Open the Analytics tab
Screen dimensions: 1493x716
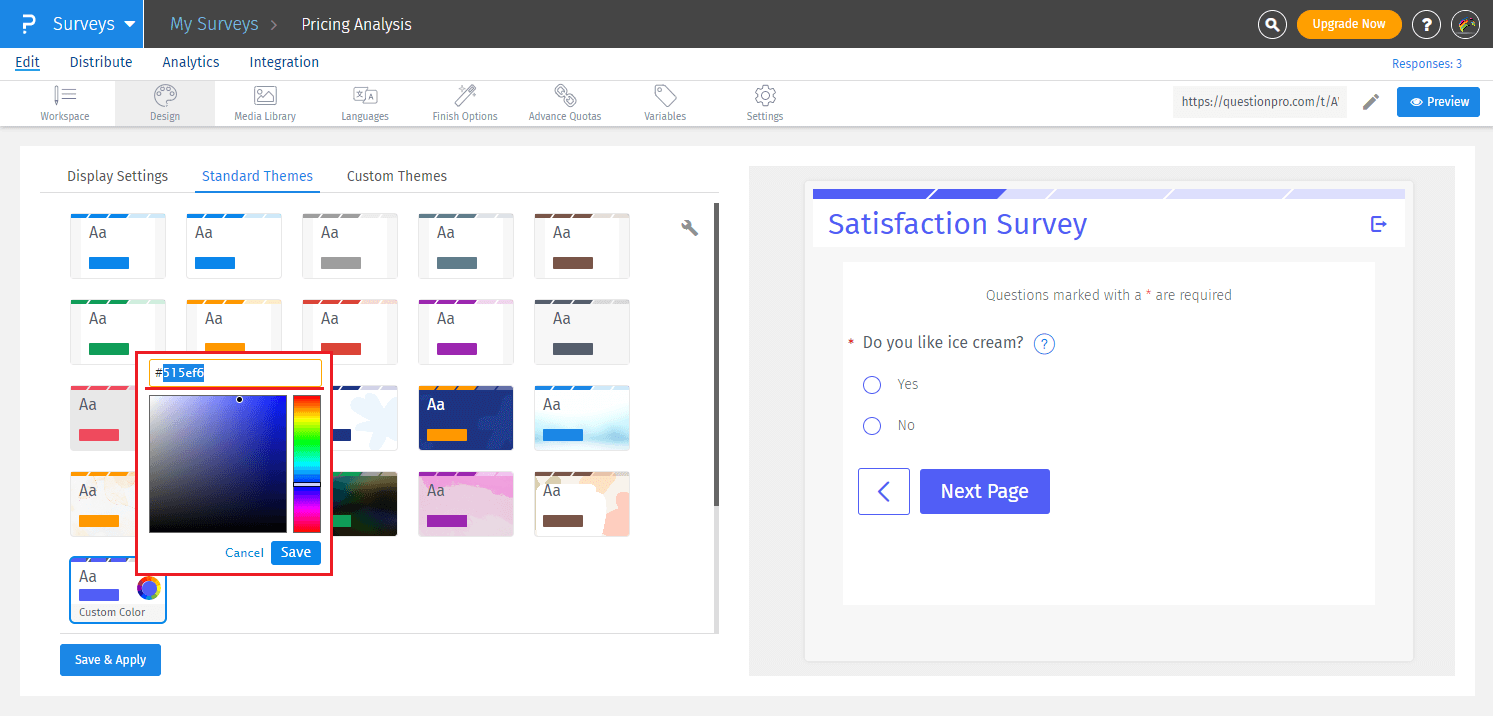(190, 61)
